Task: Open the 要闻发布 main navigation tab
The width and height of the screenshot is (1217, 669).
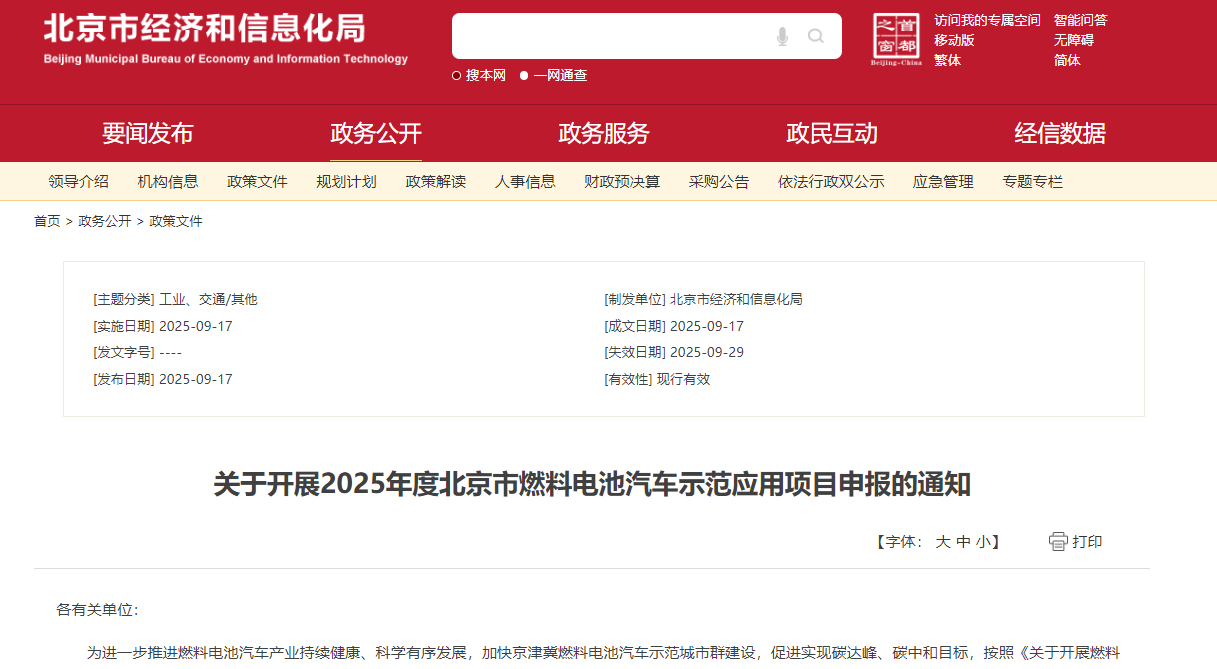Action: click(x=147, y=133)
